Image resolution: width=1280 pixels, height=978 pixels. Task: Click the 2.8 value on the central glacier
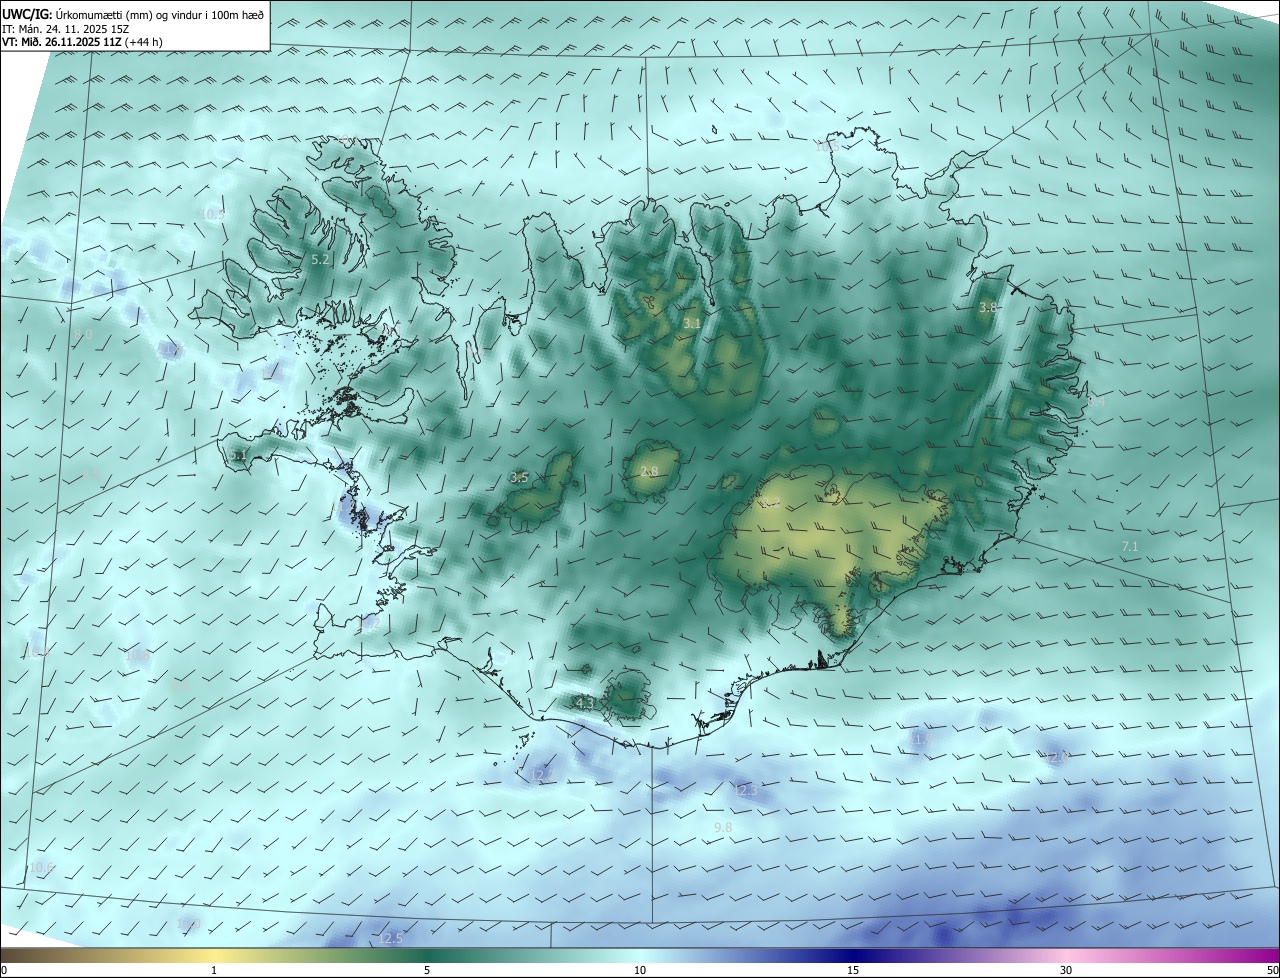(649, 472)
